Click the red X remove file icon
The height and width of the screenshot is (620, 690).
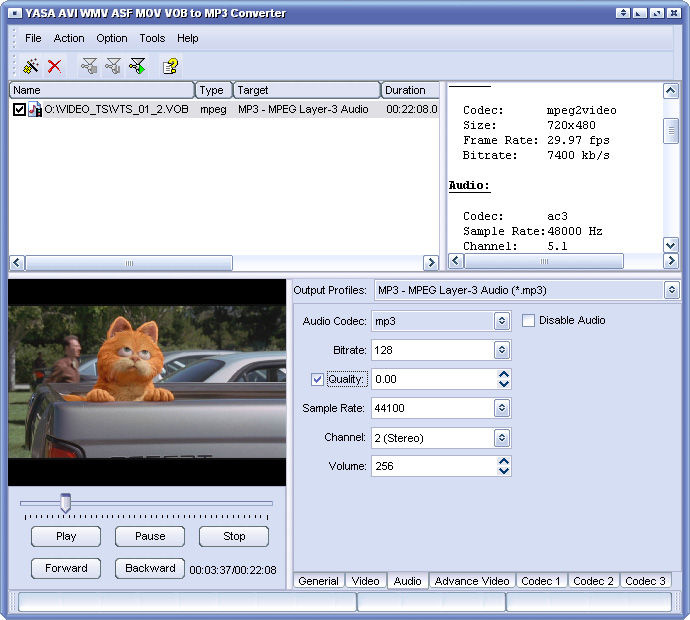(55, 66)
